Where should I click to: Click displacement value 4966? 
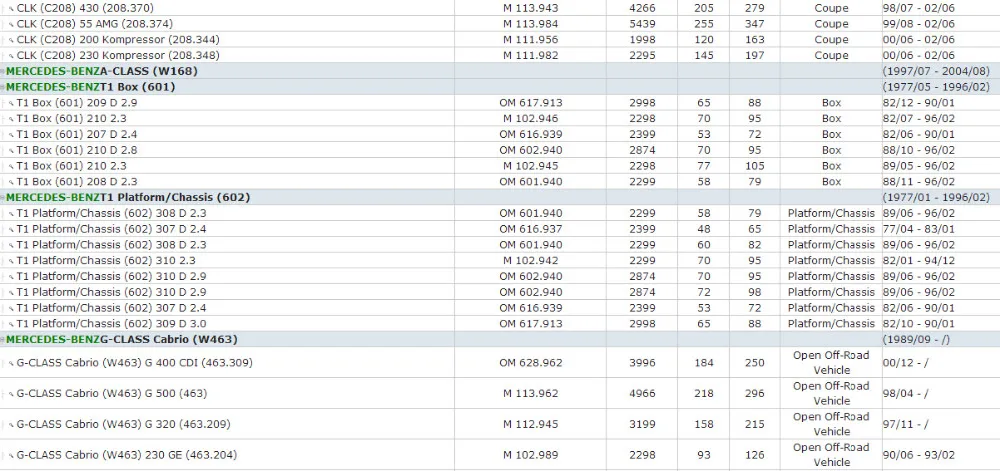click(642, 394)
